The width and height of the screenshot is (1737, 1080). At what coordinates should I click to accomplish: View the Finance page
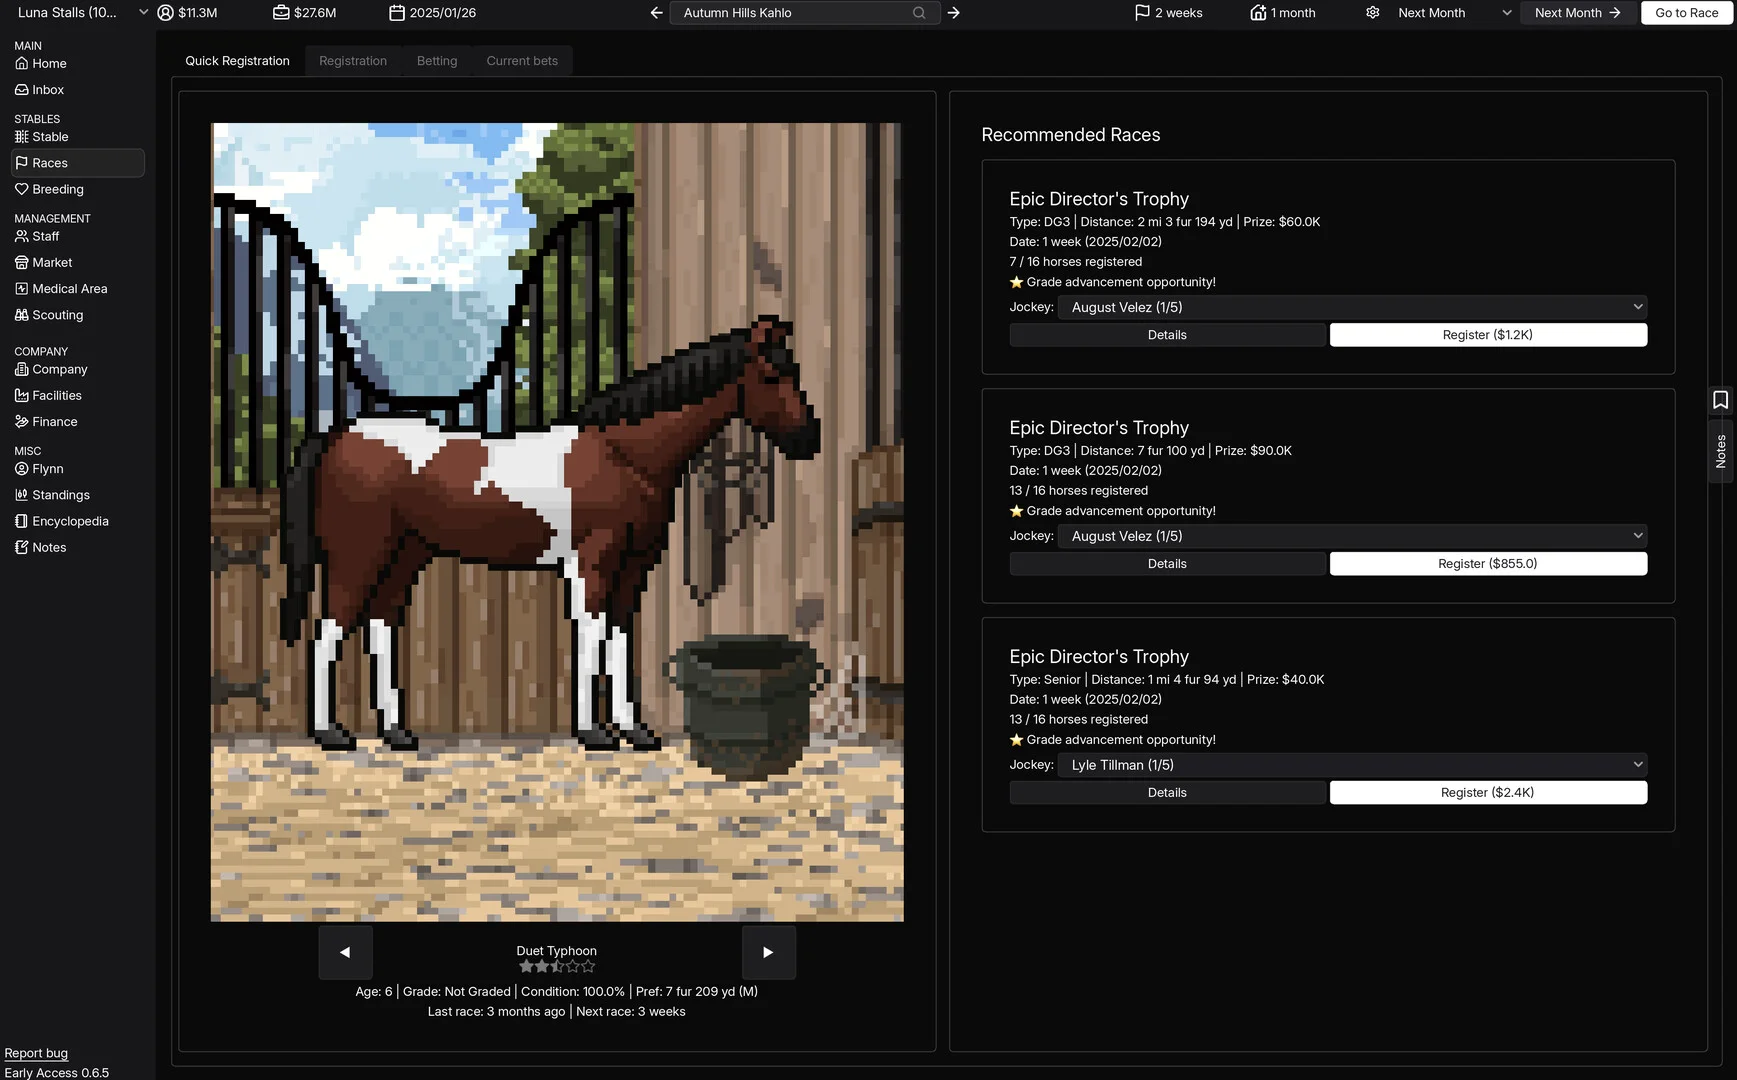53,421
